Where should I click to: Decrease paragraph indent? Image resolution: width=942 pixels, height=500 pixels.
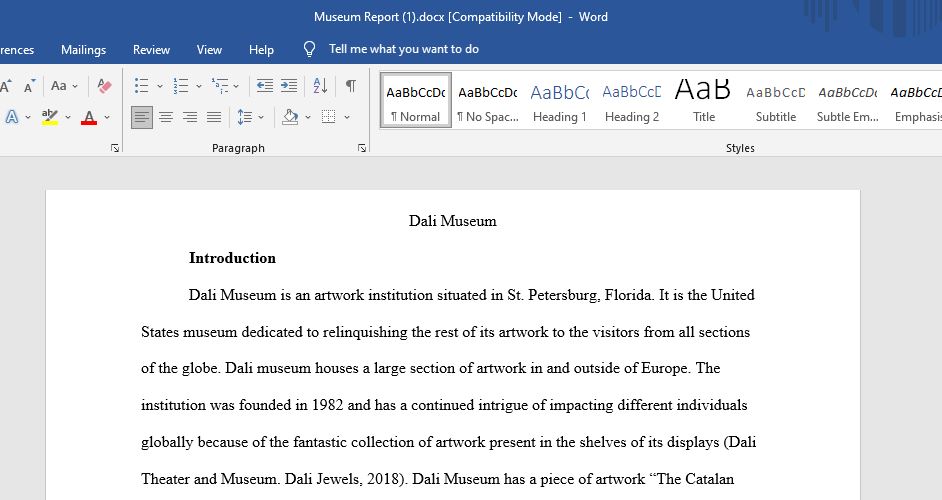265,86
